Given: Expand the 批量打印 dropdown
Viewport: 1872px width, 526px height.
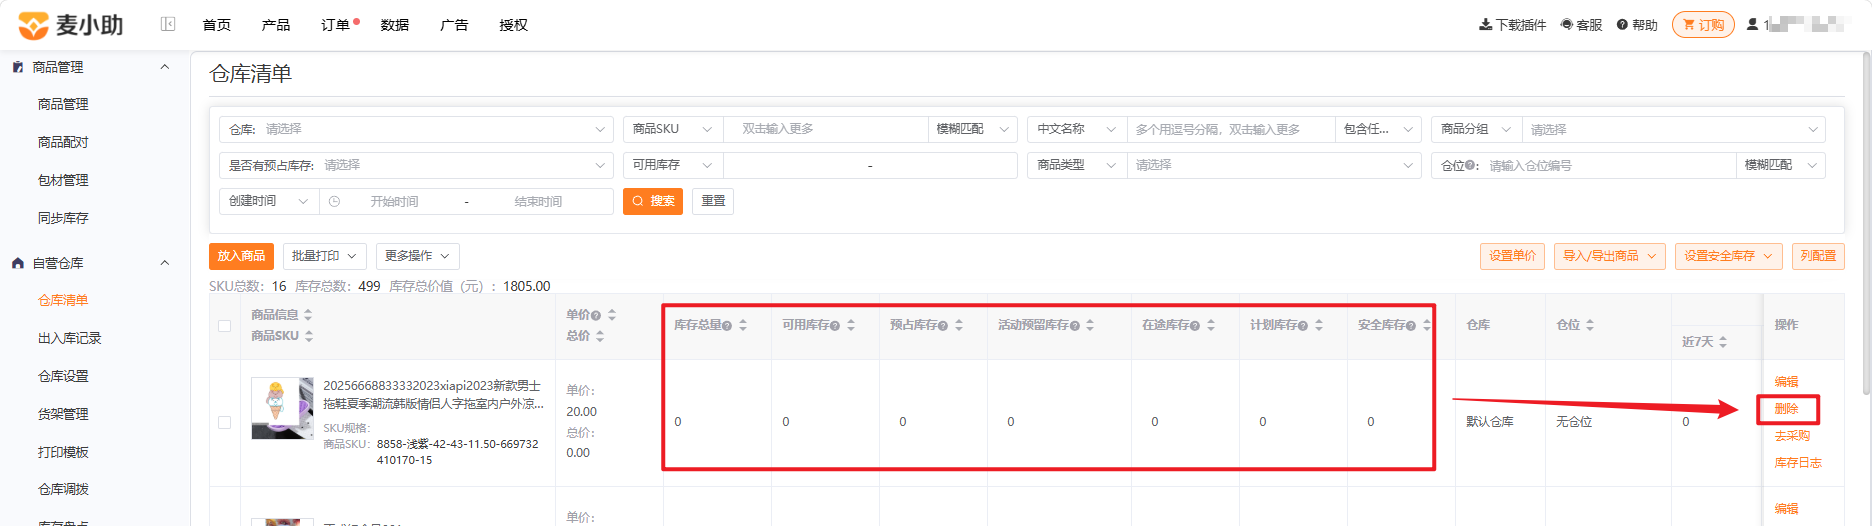Looking at the screenshot, I should pos(325,256).
